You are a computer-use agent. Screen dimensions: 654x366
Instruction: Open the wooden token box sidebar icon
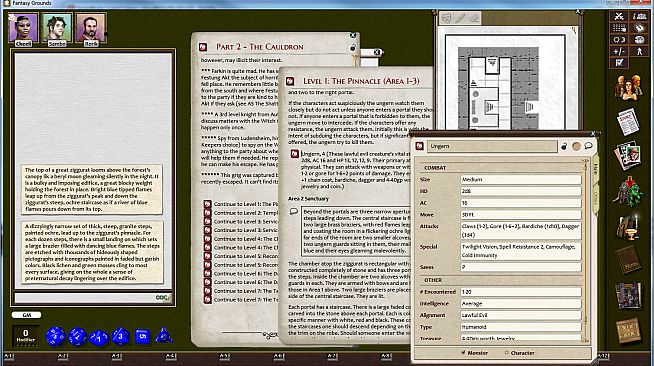click(x=628, y=331)
